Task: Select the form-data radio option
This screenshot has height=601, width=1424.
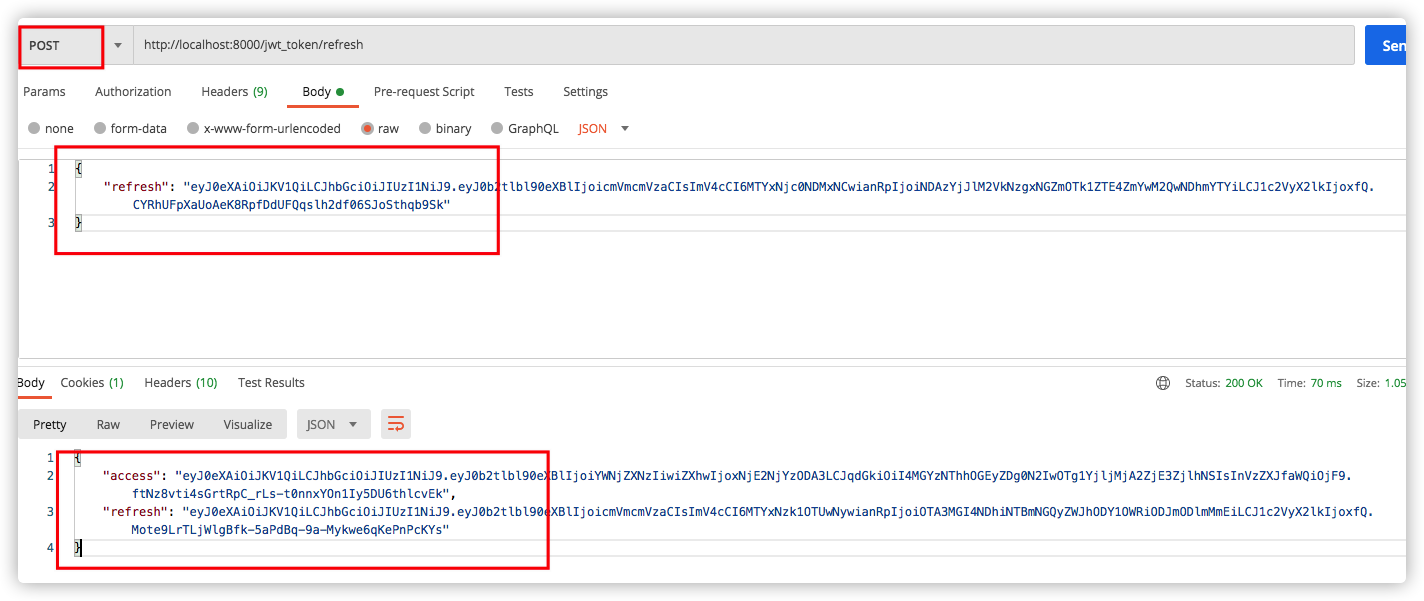Action: tap(100, 128)
